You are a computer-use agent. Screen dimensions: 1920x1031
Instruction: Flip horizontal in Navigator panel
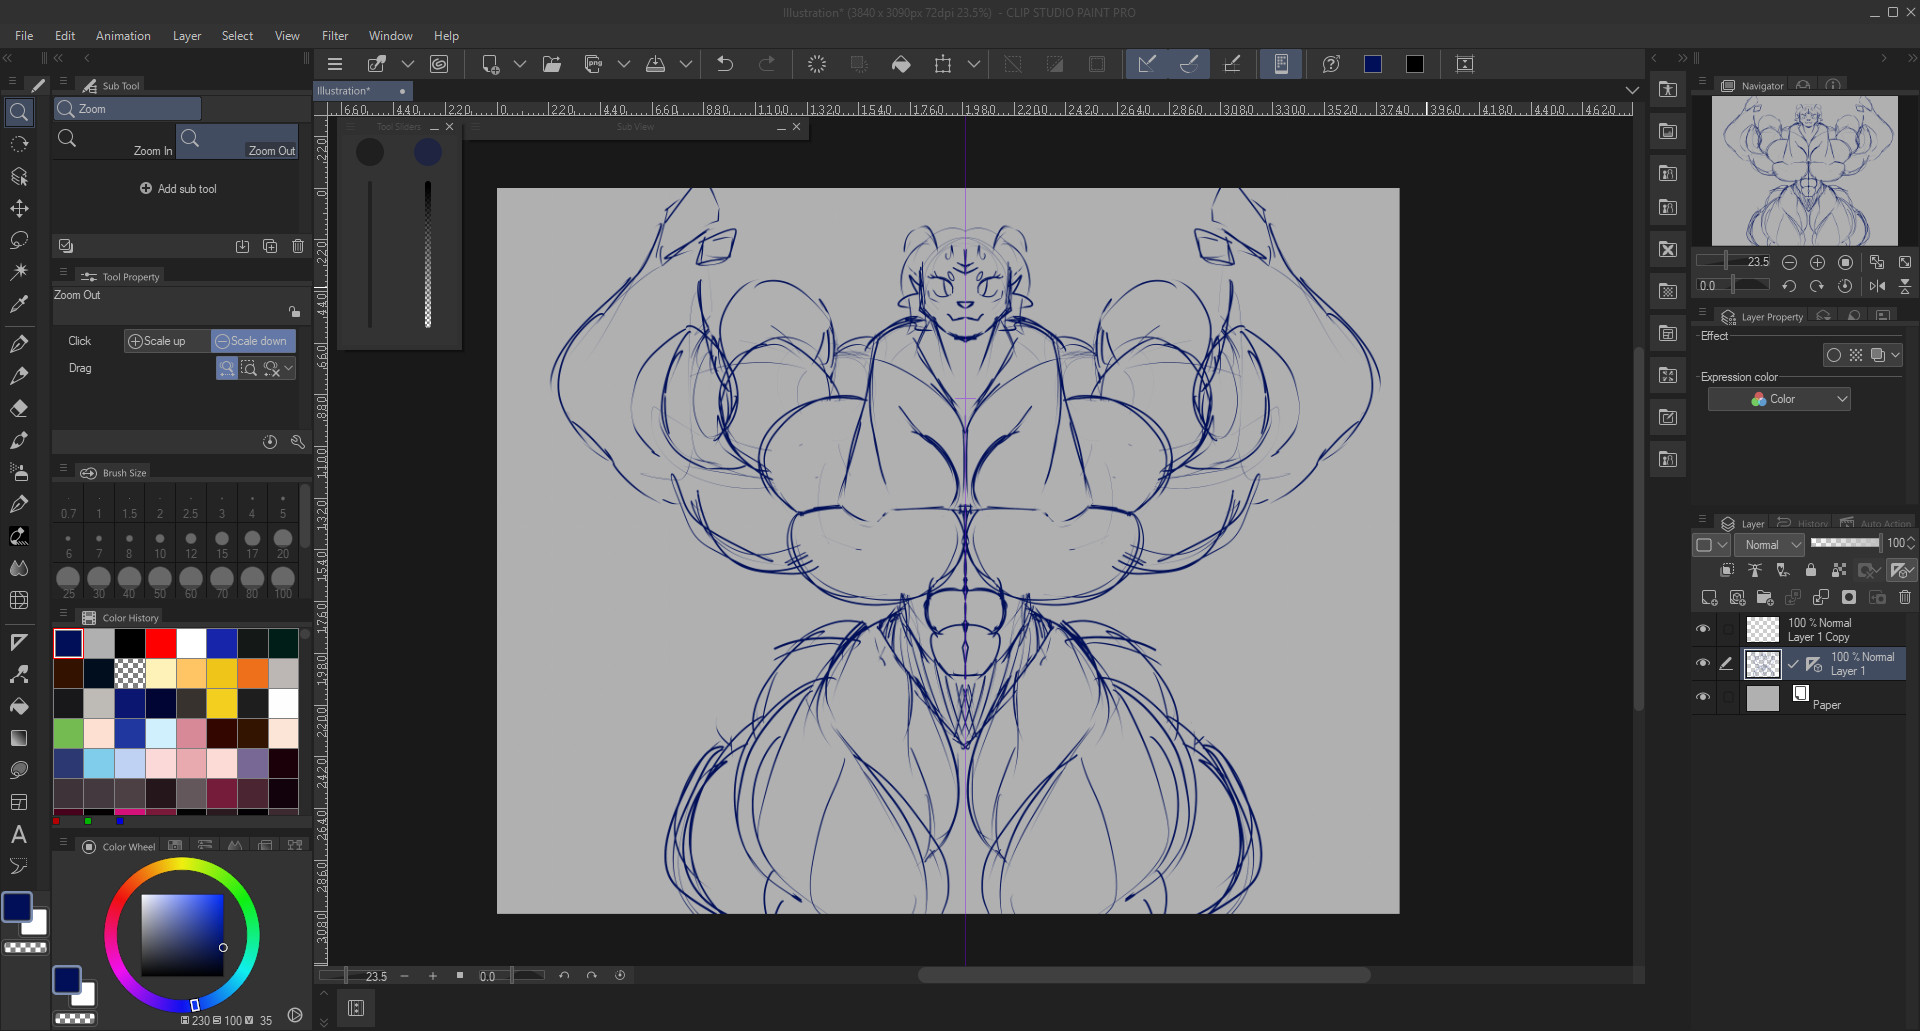1877,286
